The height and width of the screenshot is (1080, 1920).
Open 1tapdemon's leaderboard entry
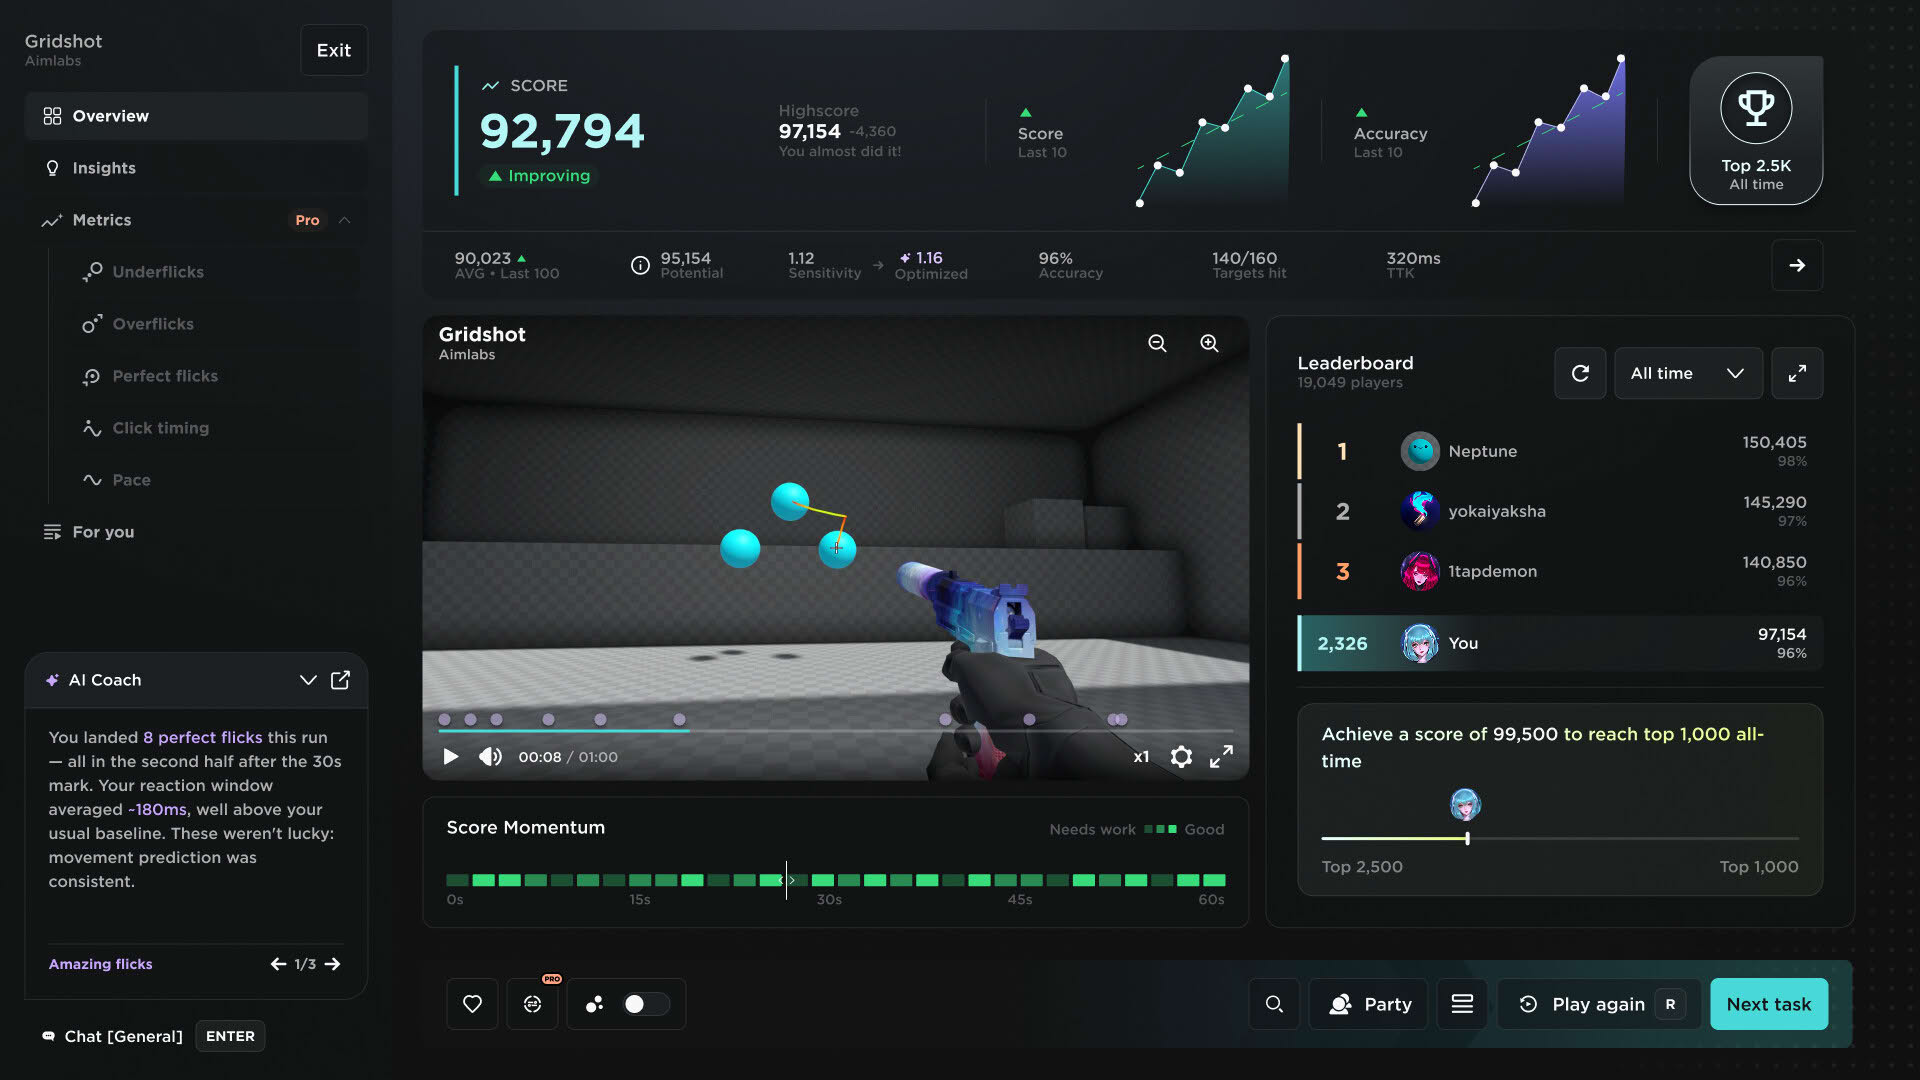tap(1560, 571)
